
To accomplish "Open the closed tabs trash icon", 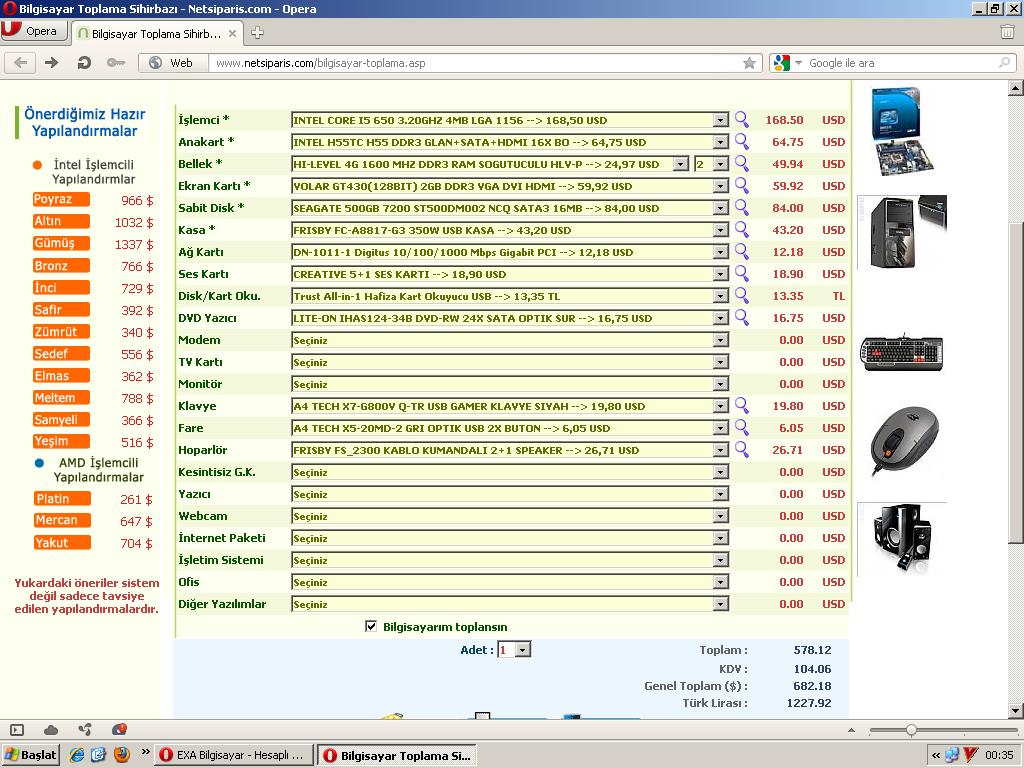I will click(1007, 32).
